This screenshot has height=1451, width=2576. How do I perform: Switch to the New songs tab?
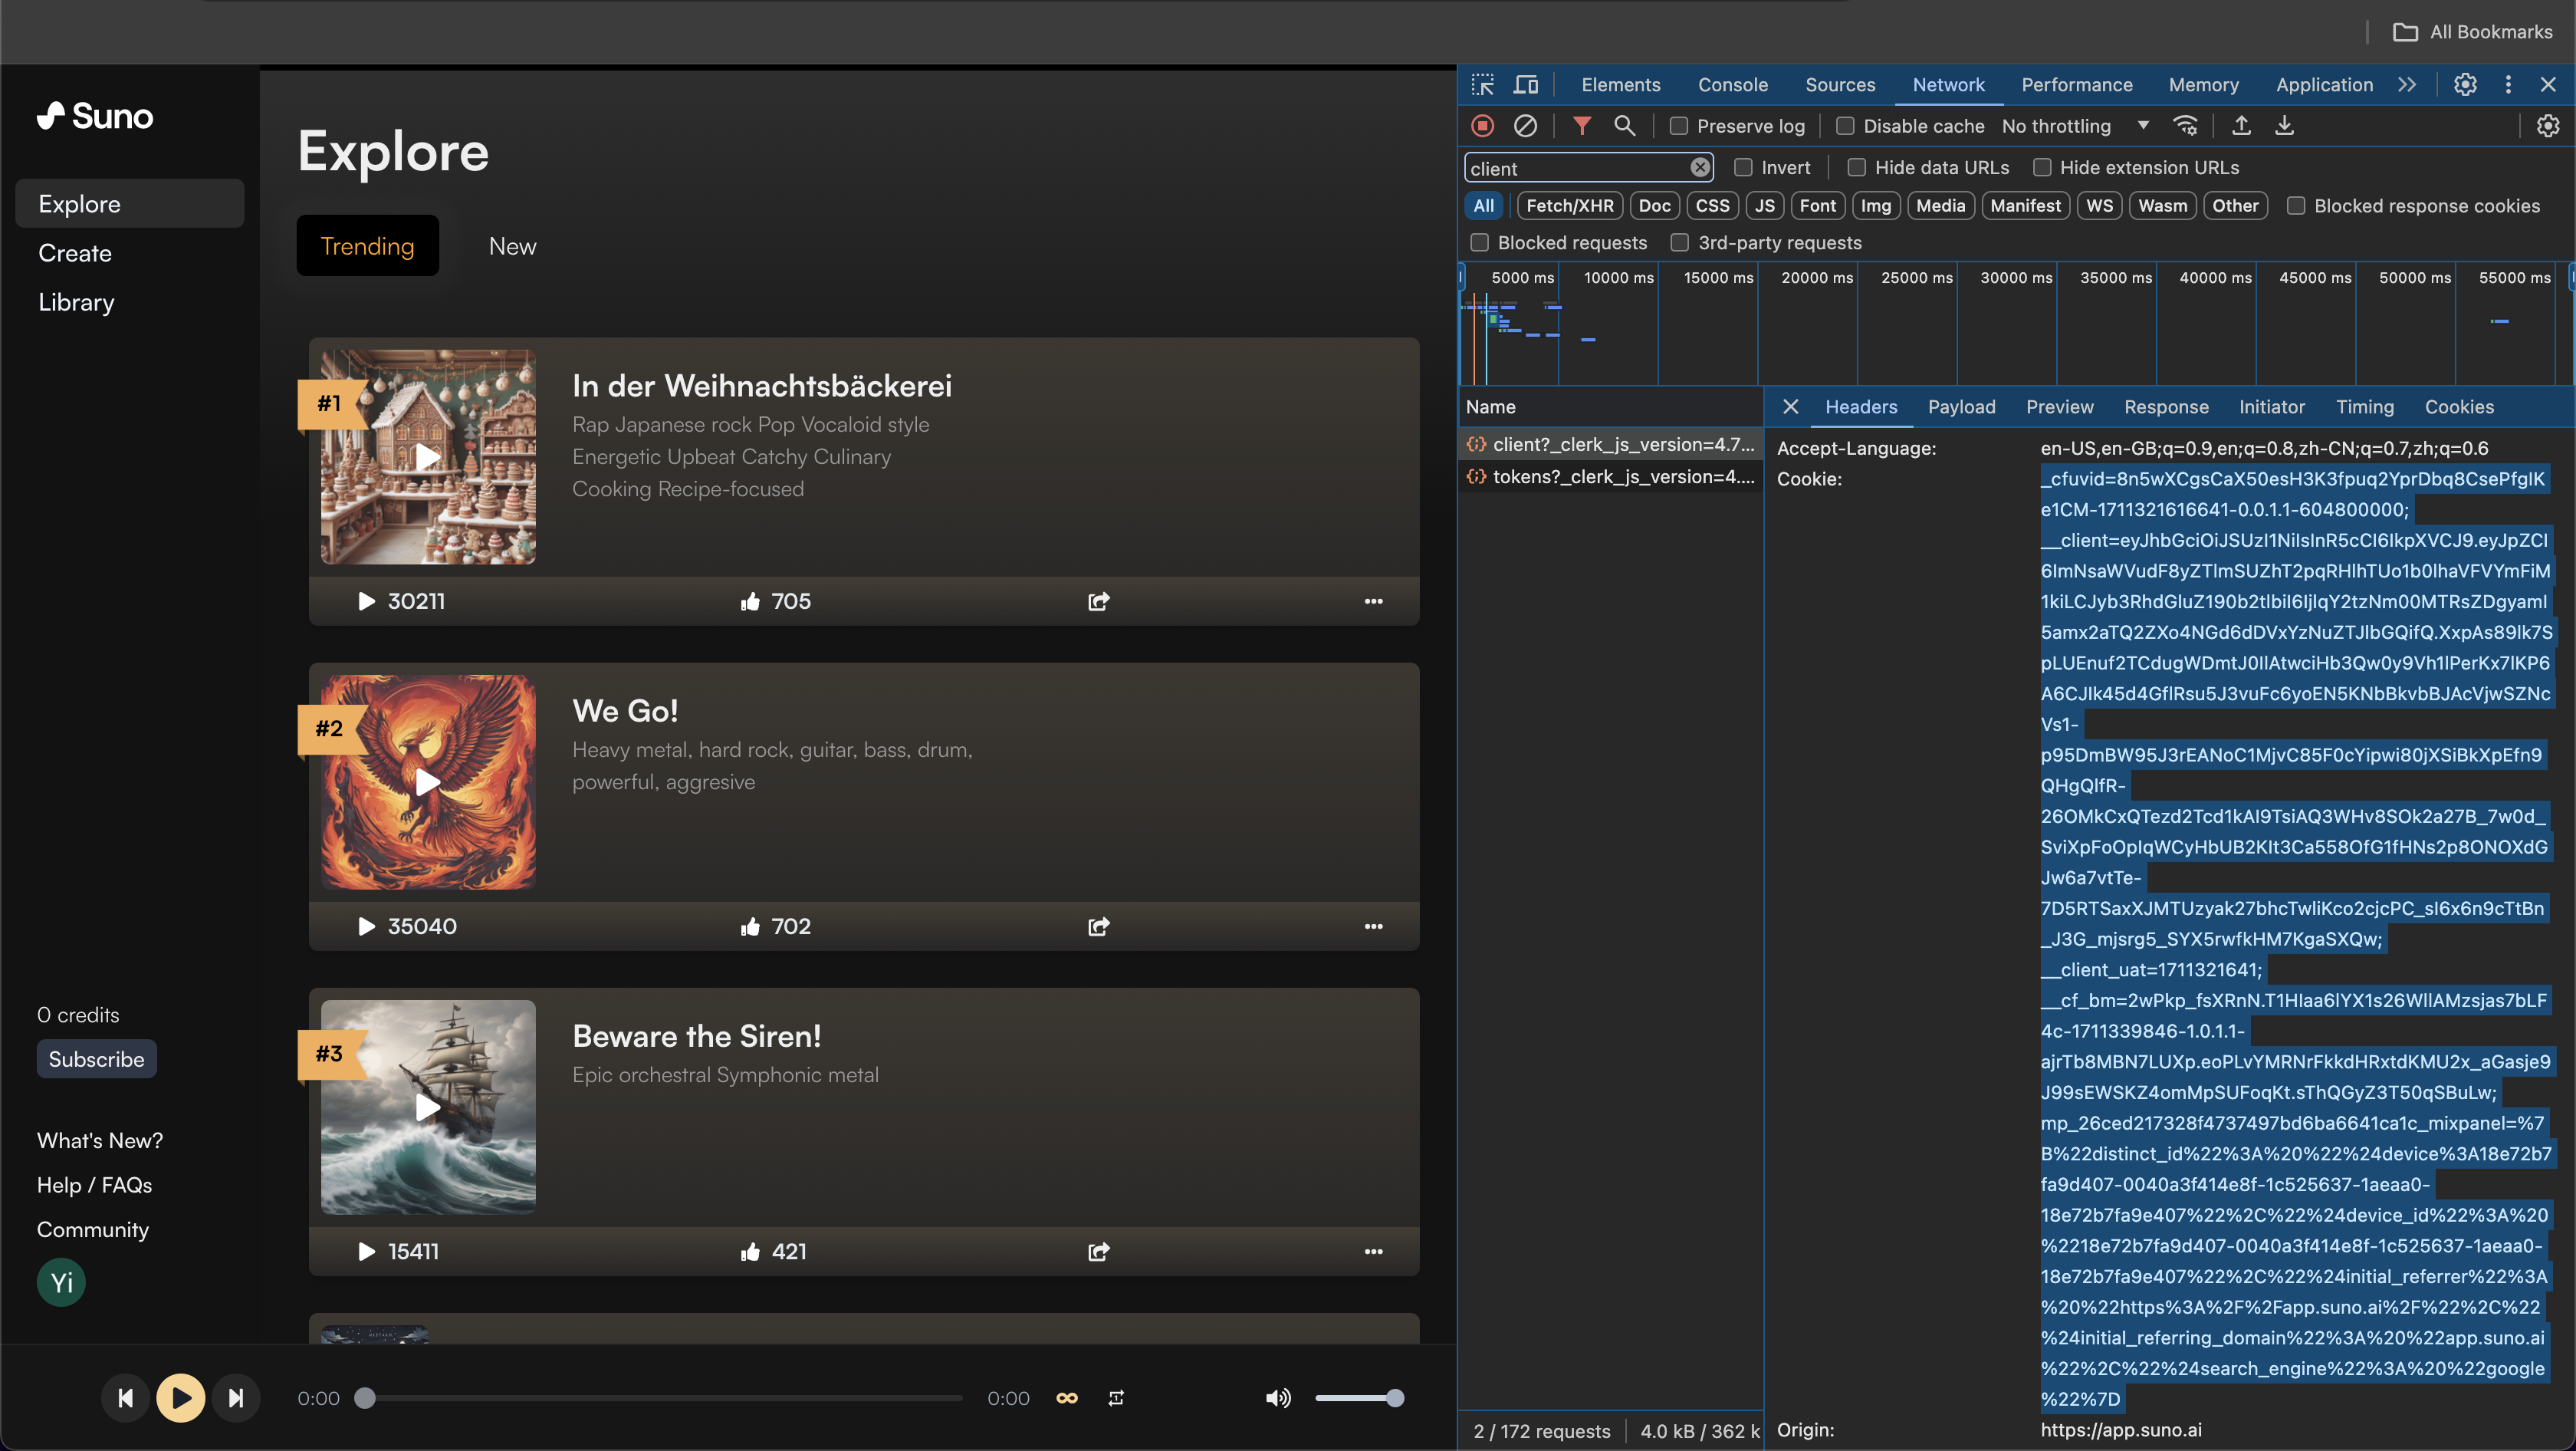coord(512,246)
